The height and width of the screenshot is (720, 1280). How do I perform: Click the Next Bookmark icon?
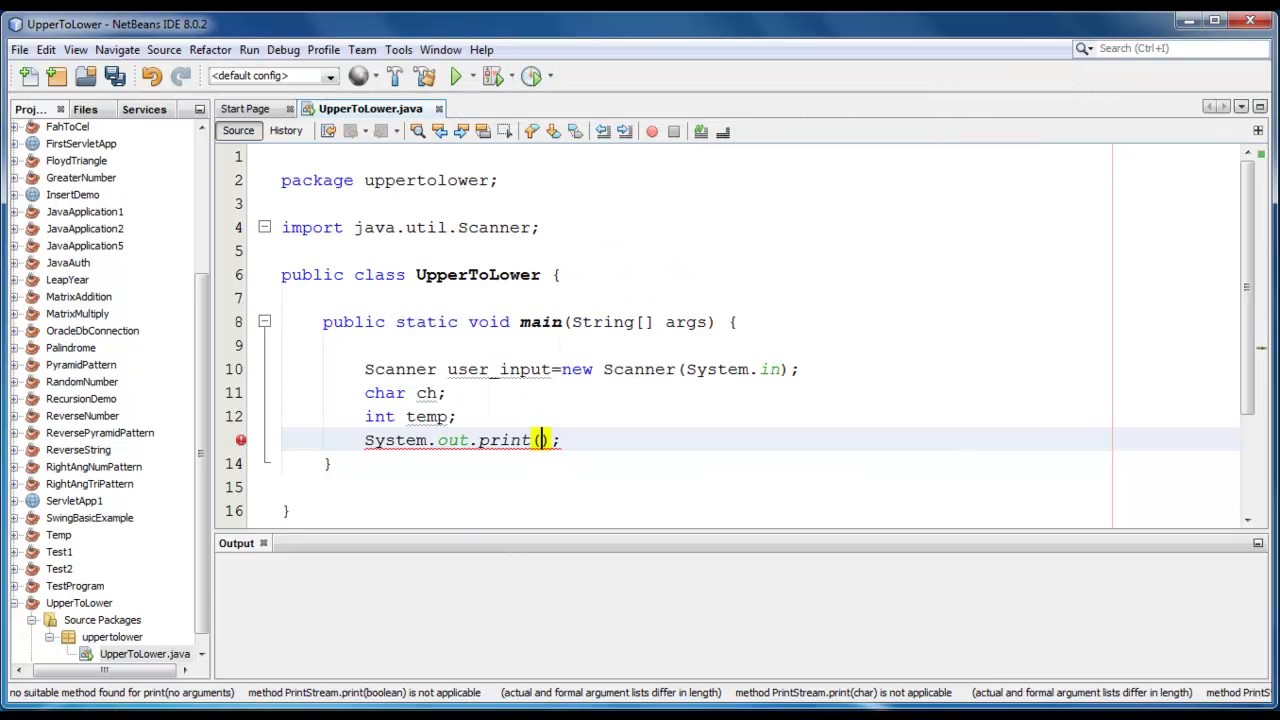(x=553, y=131)
